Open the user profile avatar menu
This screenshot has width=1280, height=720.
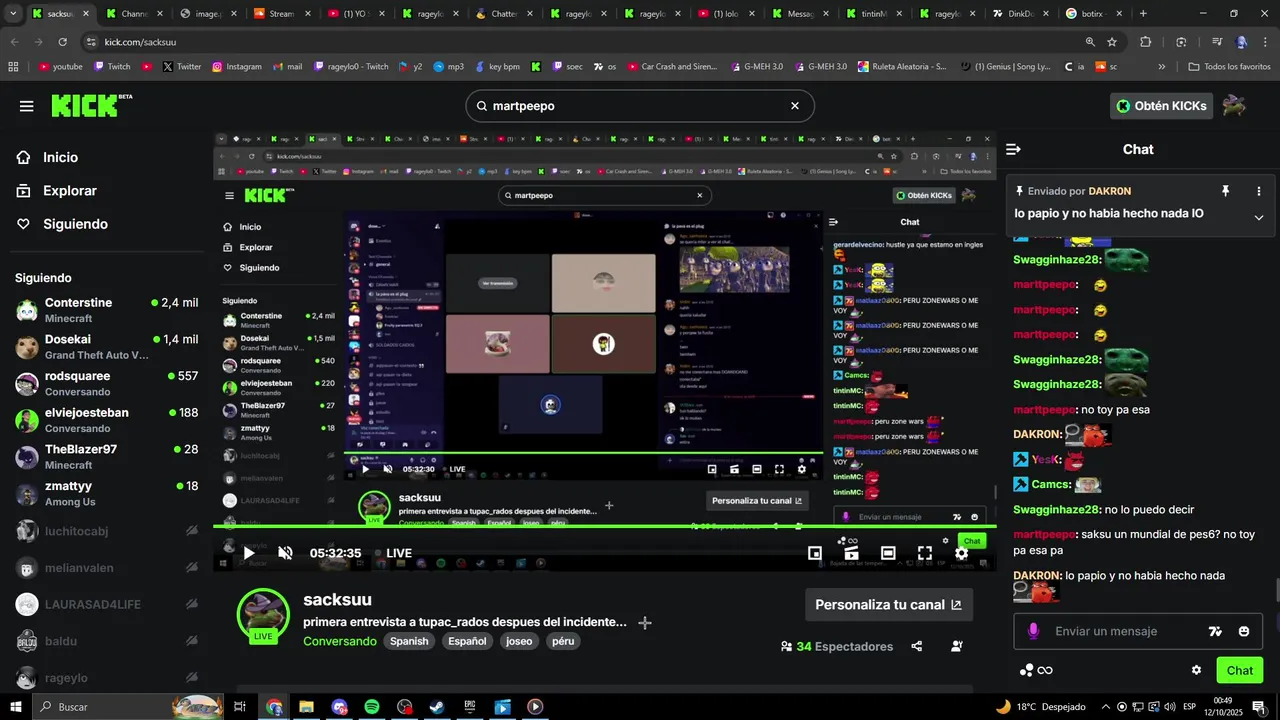coord(1234,106)
